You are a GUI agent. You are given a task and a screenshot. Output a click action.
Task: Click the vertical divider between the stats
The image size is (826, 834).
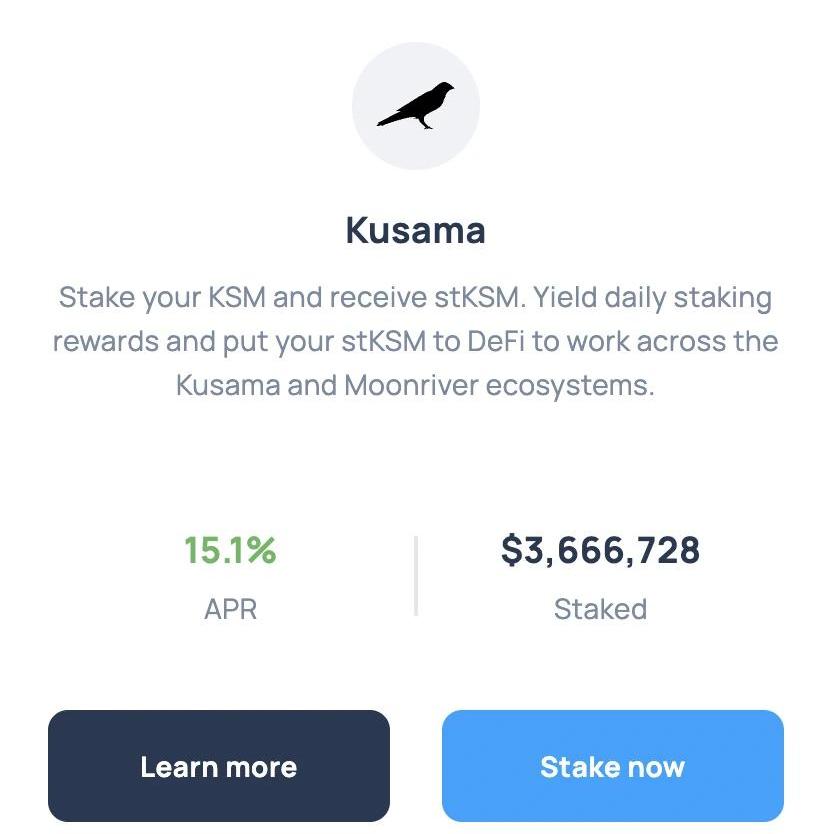point(415,576)
